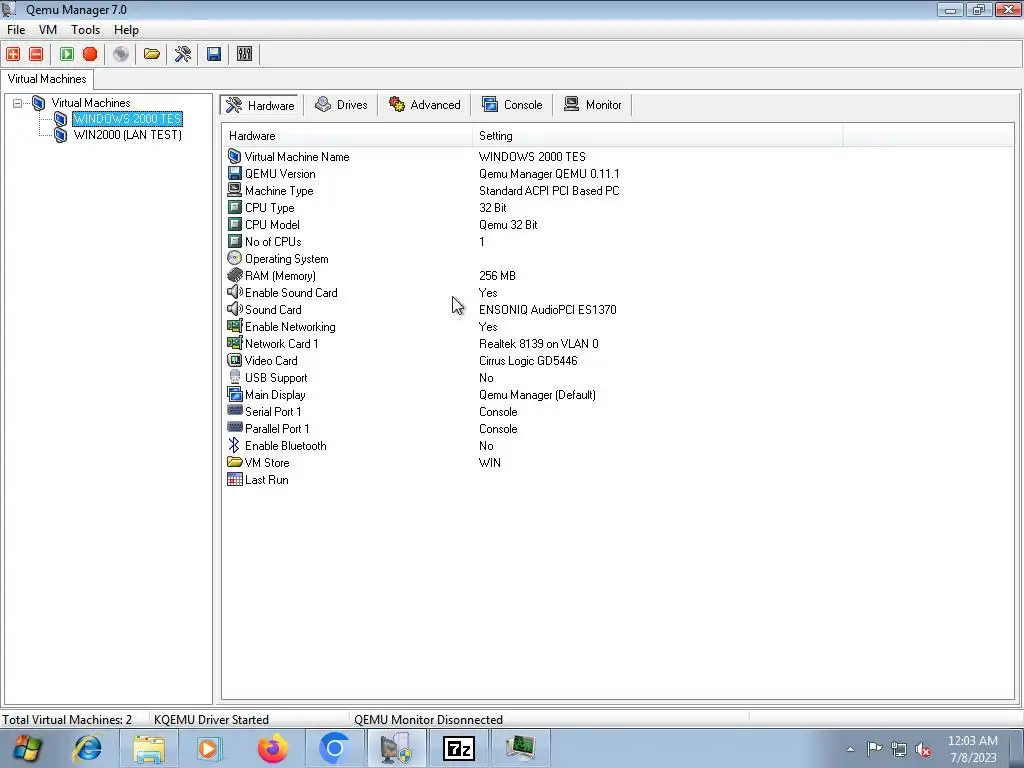Click the Enable Sound Card speaker icon
The height and width of the screenshot is (768, 1024).
coord(234,292)
